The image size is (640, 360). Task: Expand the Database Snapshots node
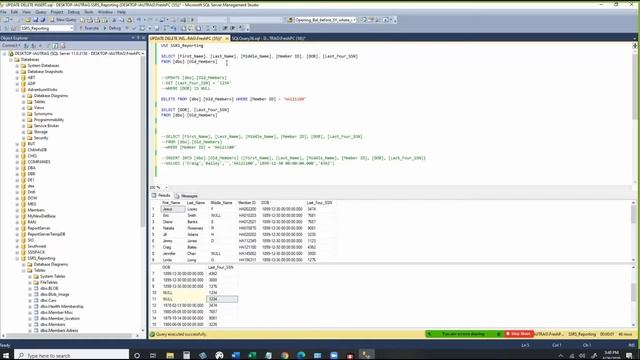point(17,72)
